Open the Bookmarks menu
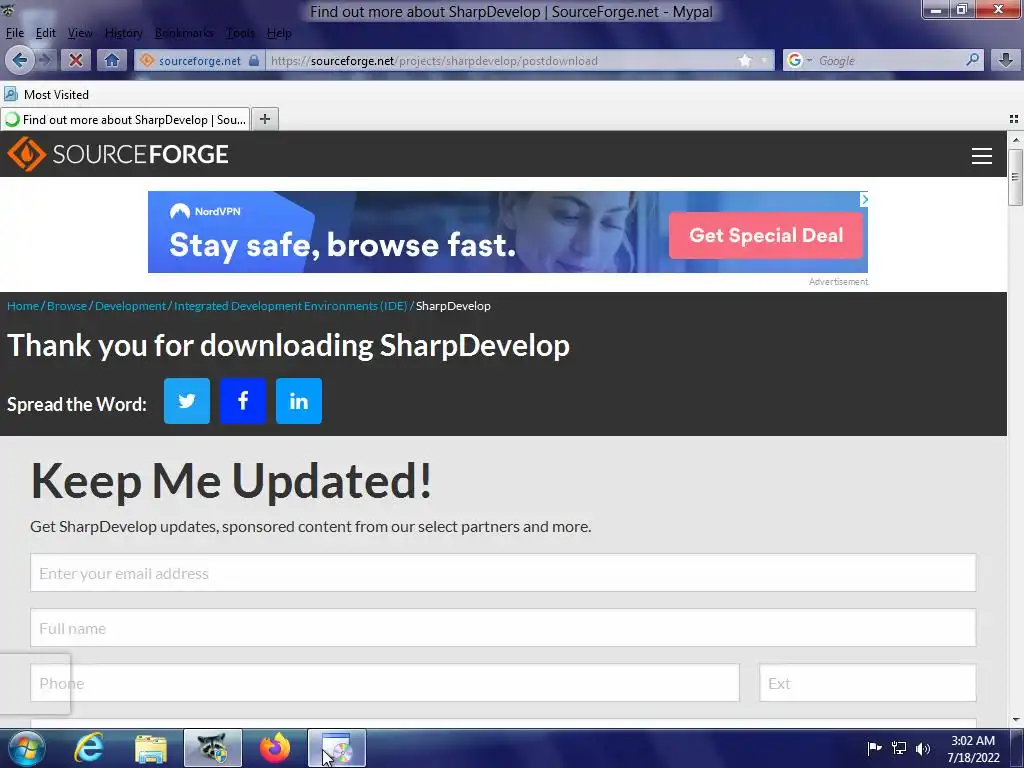The image size is (1024, 768). click(x=184, y=33)
